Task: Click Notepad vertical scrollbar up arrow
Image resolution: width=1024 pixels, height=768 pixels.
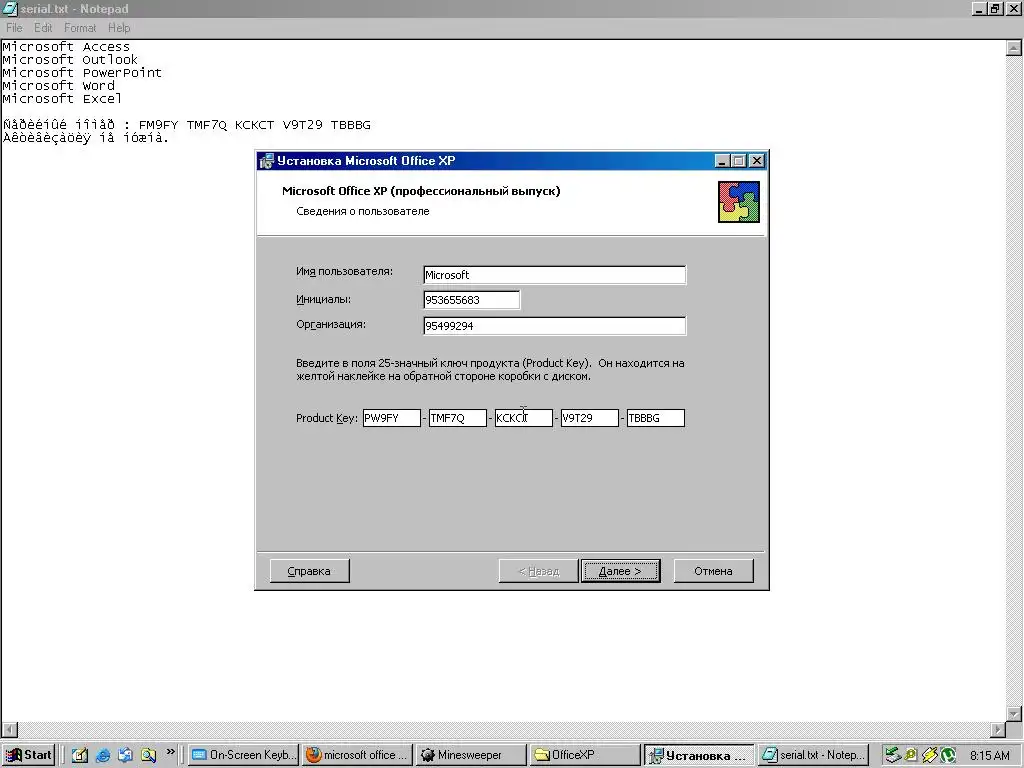Action: (x=1014, y=48)
